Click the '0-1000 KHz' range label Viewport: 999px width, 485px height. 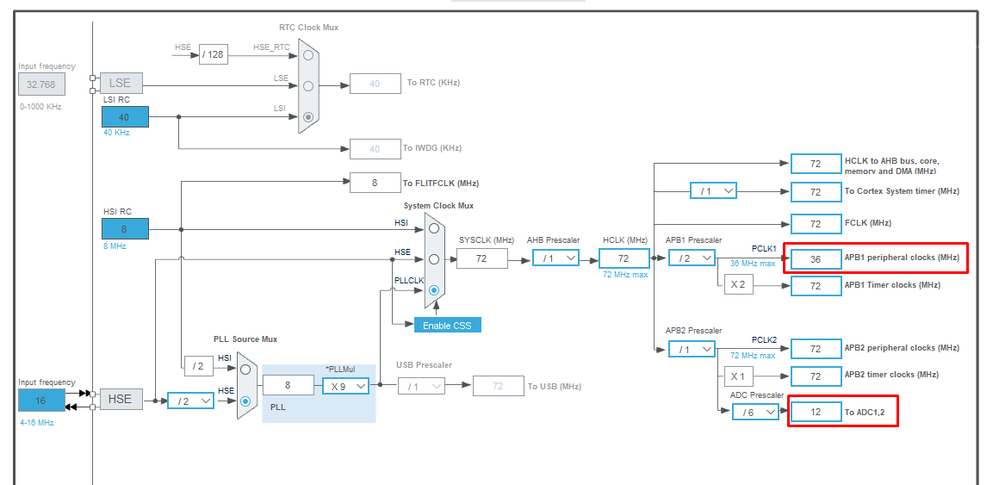(x=40, y=106)
